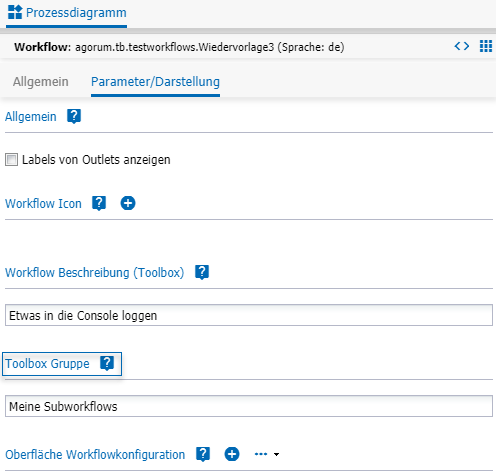Focus the Meine Subworkflows input field
Viewport: 496px width, 475px height.
tap(249, 406)
